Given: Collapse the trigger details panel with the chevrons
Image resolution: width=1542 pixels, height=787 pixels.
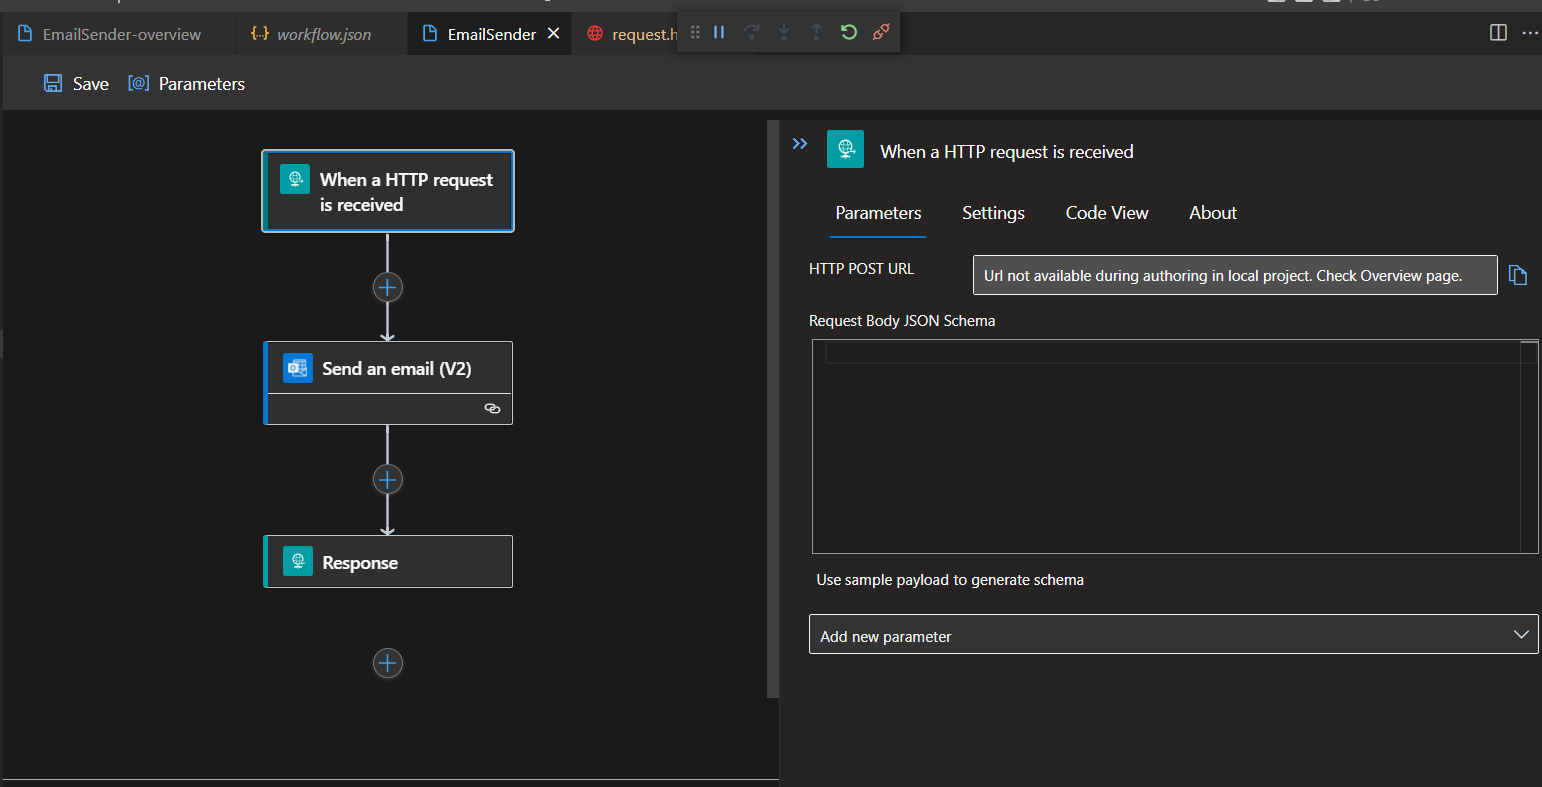Looking at the screenshot, I should coord(799,143).
